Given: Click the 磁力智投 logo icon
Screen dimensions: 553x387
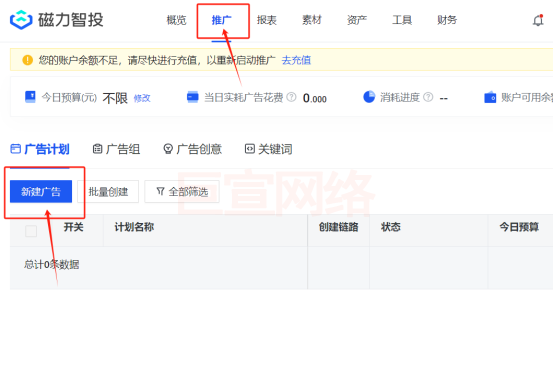Looking at the screenshot, I should [x=21, y=19].
